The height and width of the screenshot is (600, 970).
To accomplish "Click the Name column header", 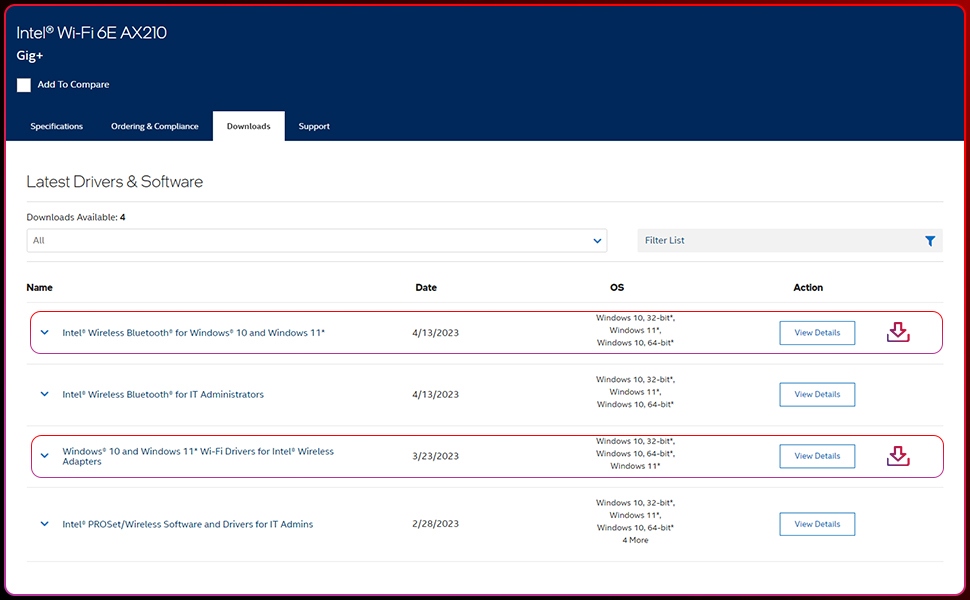I will click(40, 288).
